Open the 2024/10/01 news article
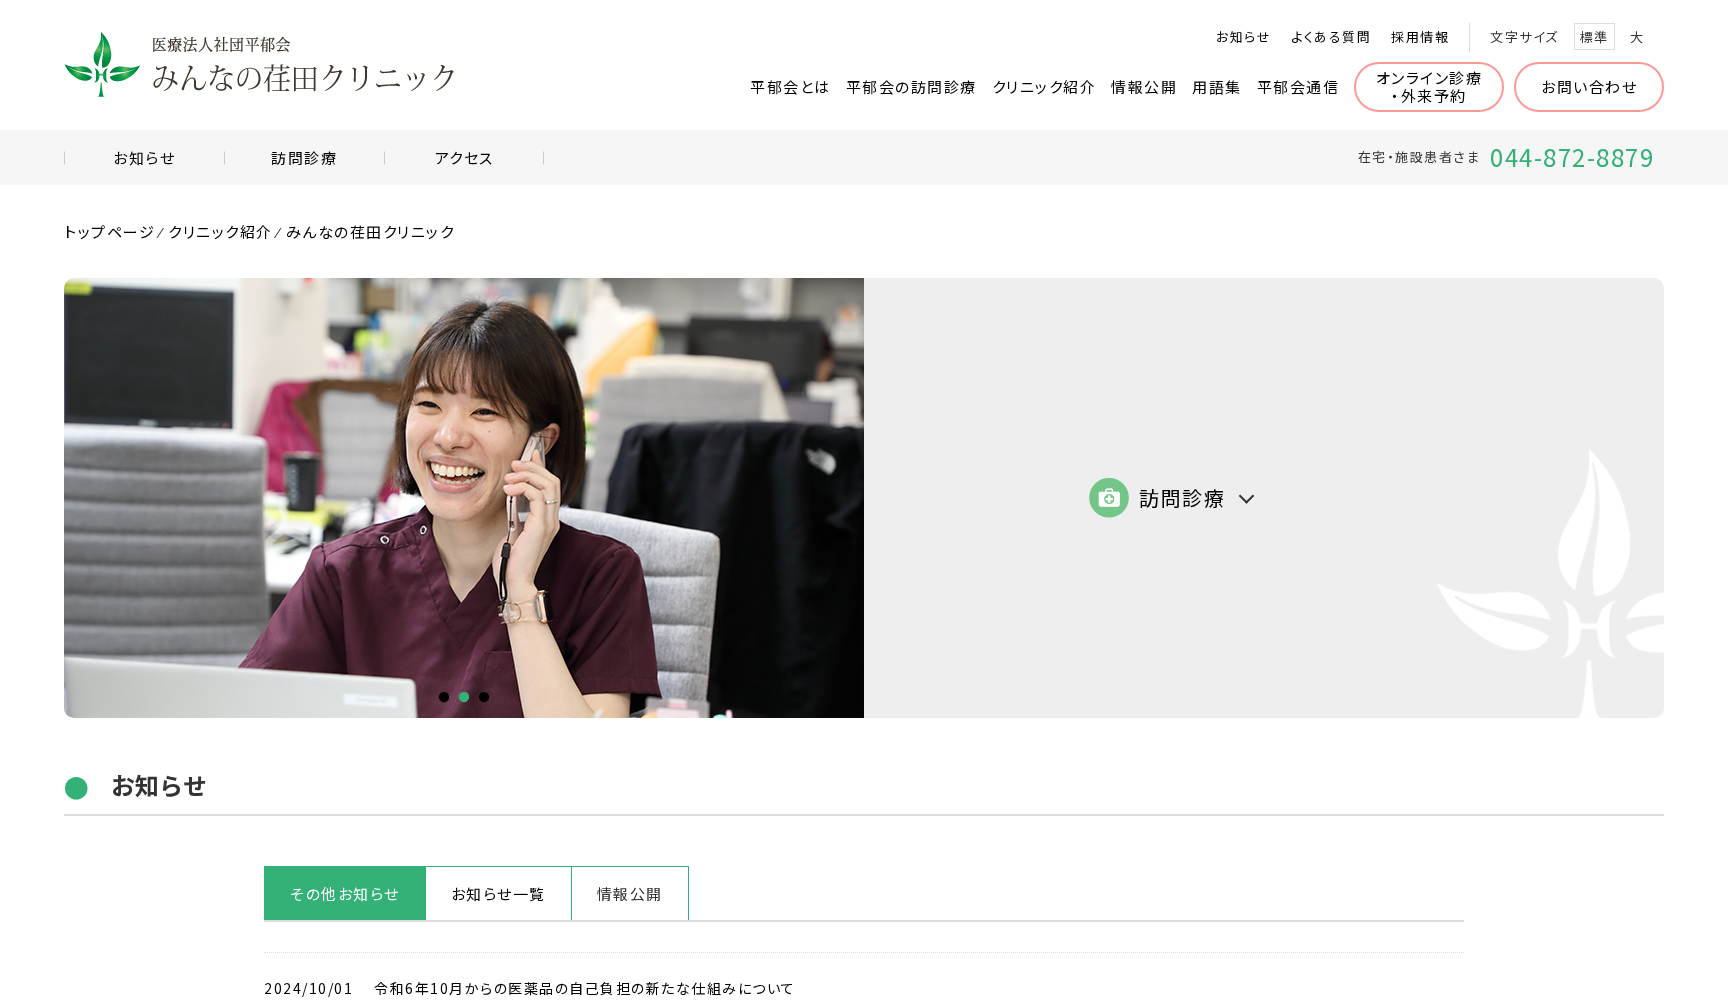The height and width of the screenshot is (1000, 1728). coord(582,988)
